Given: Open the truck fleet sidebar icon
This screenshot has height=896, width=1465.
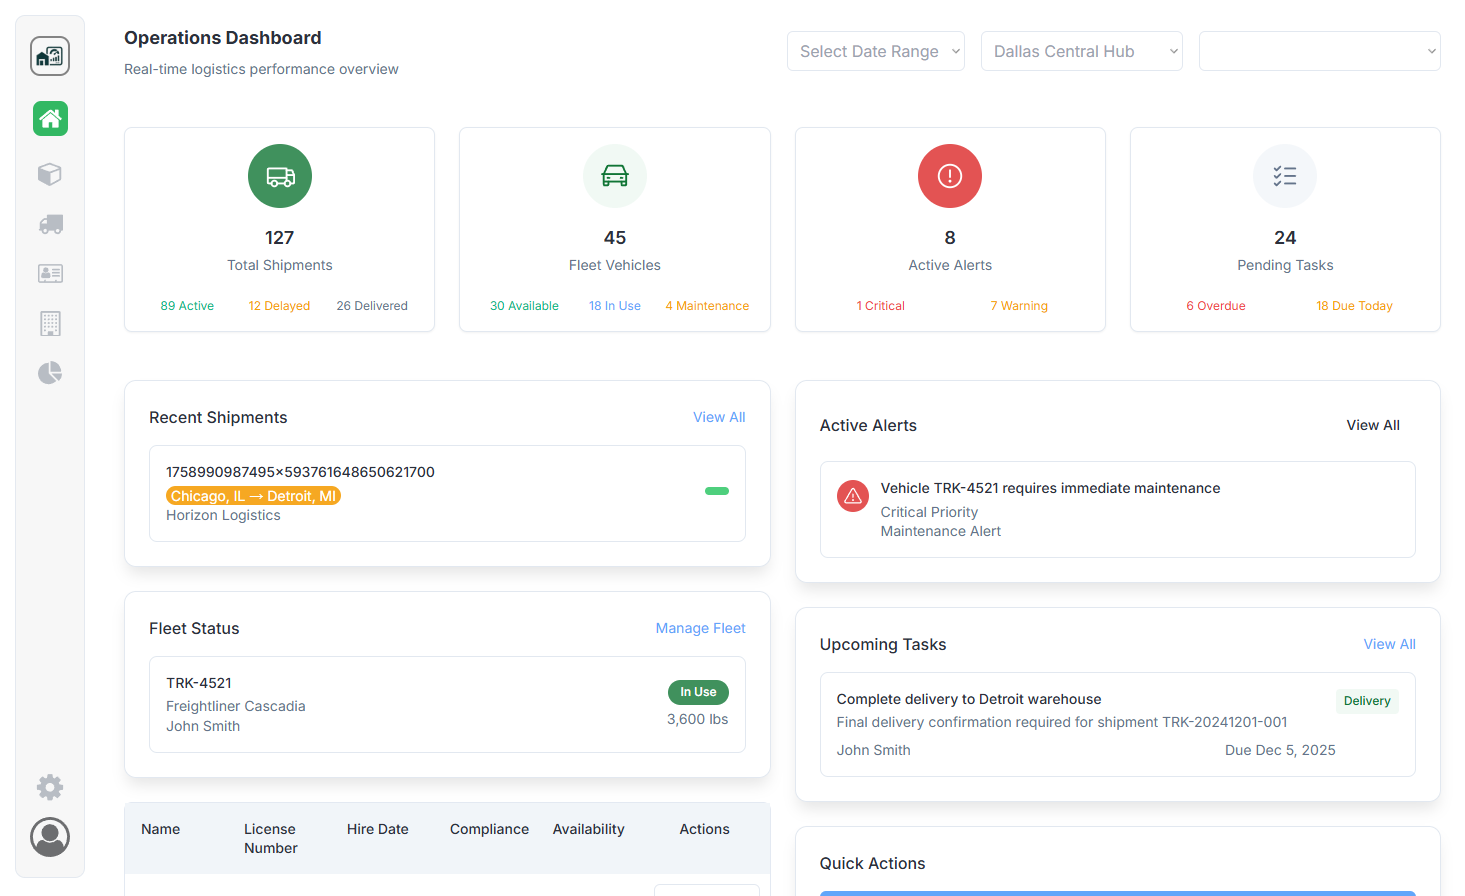Looking at the screenshot, I should coord(50,224).
